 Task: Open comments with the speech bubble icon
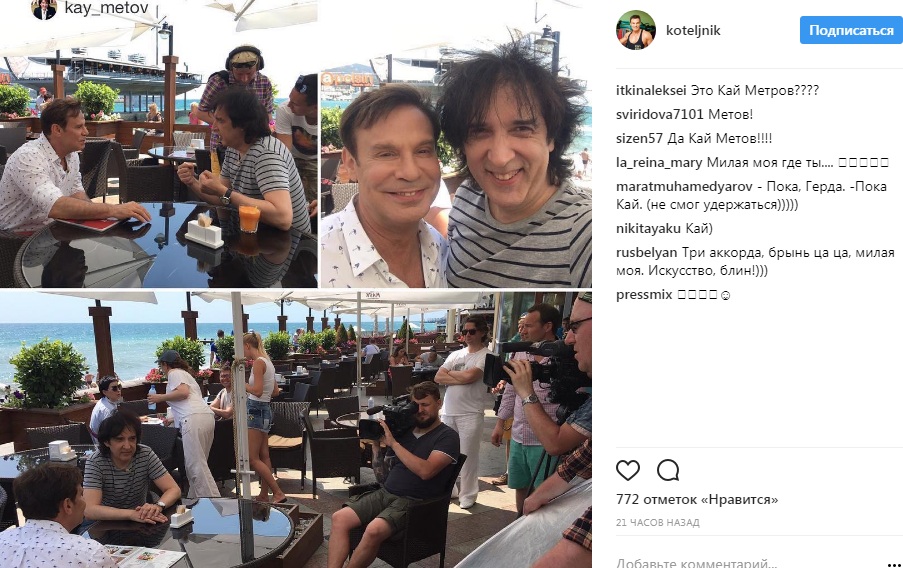(x=668, y=471)
